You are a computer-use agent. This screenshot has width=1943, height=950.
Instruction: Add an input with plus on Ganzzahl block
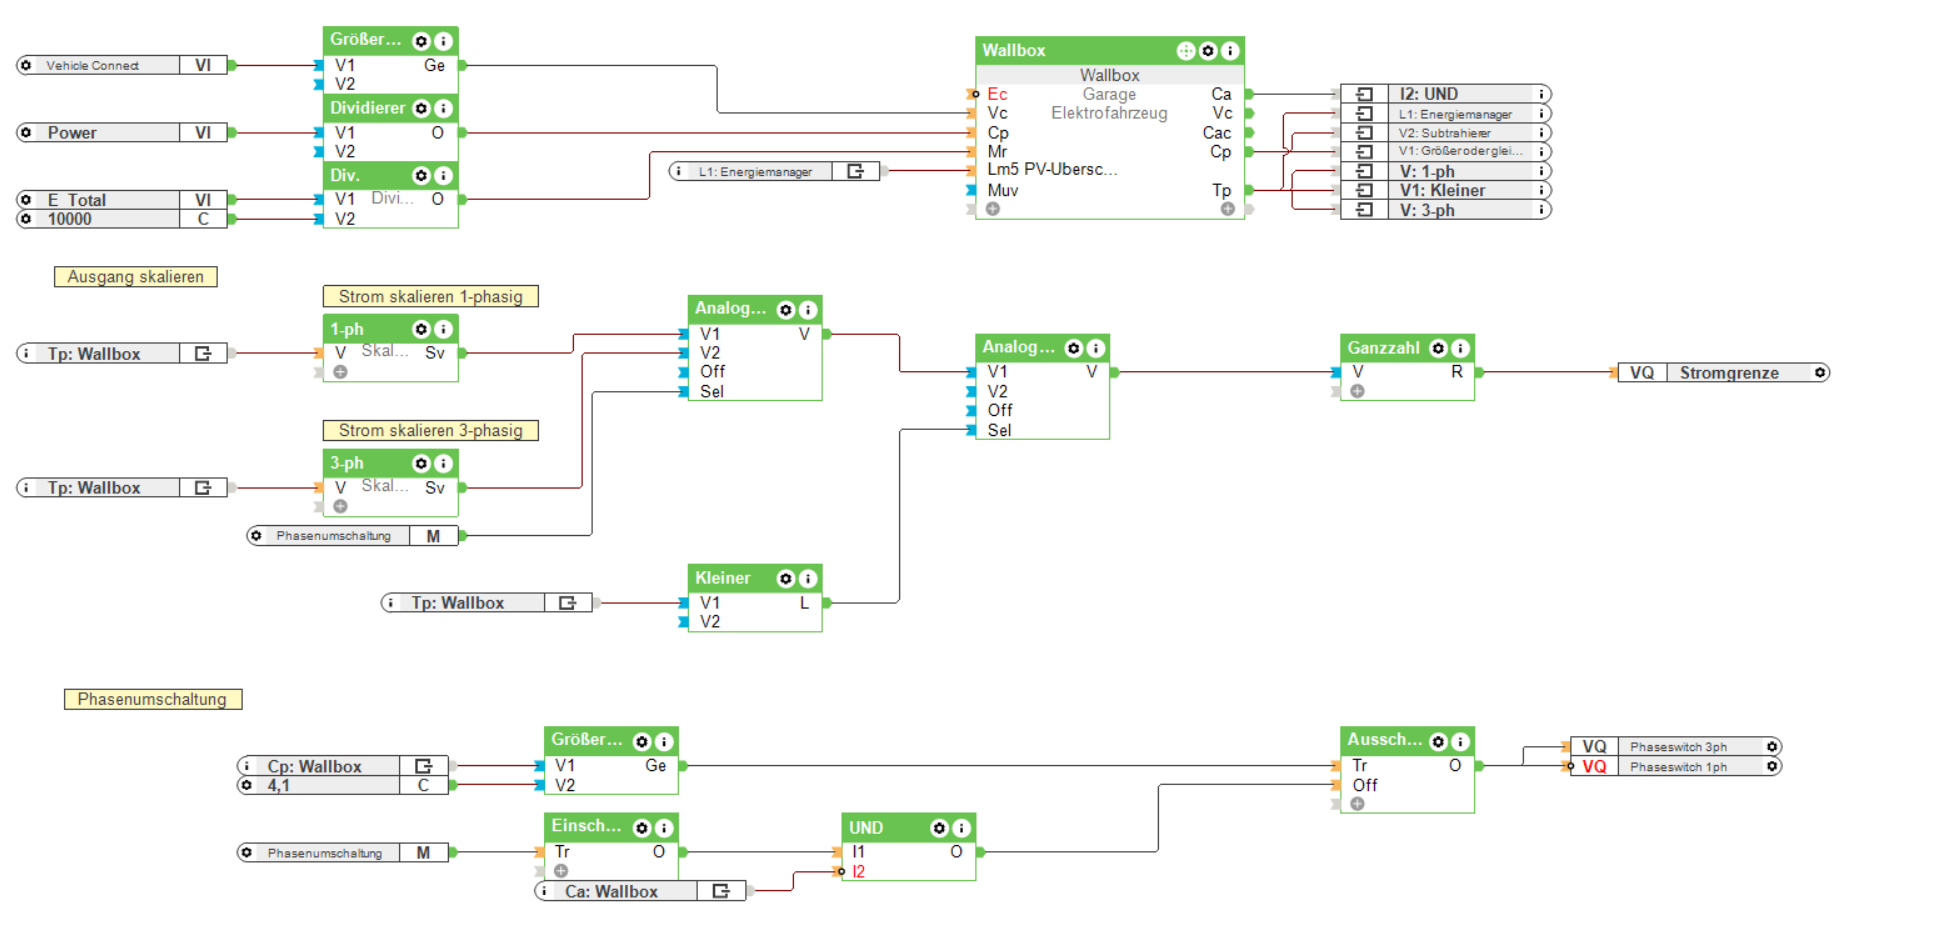pos(1357,391)
